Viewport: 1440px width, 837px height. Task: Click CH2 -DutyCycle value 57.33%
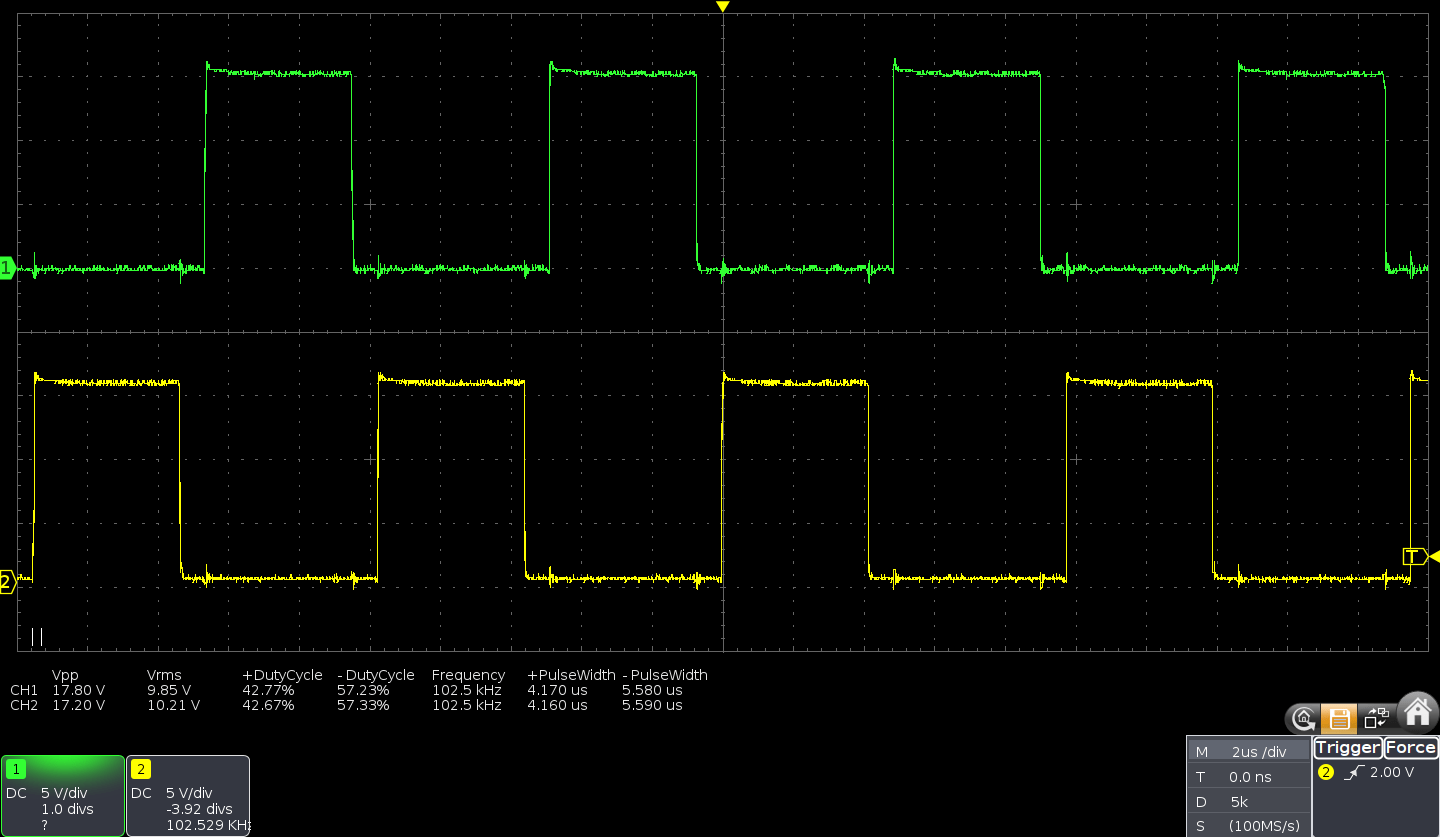point(363,705)
